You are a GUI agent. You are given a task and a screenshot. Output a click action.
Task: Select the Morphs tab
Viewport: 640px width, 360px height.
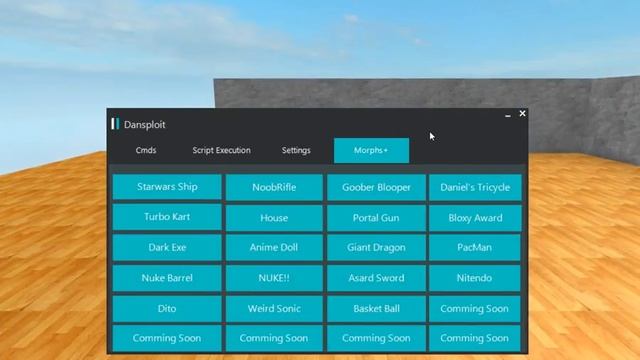pos(371,151)
